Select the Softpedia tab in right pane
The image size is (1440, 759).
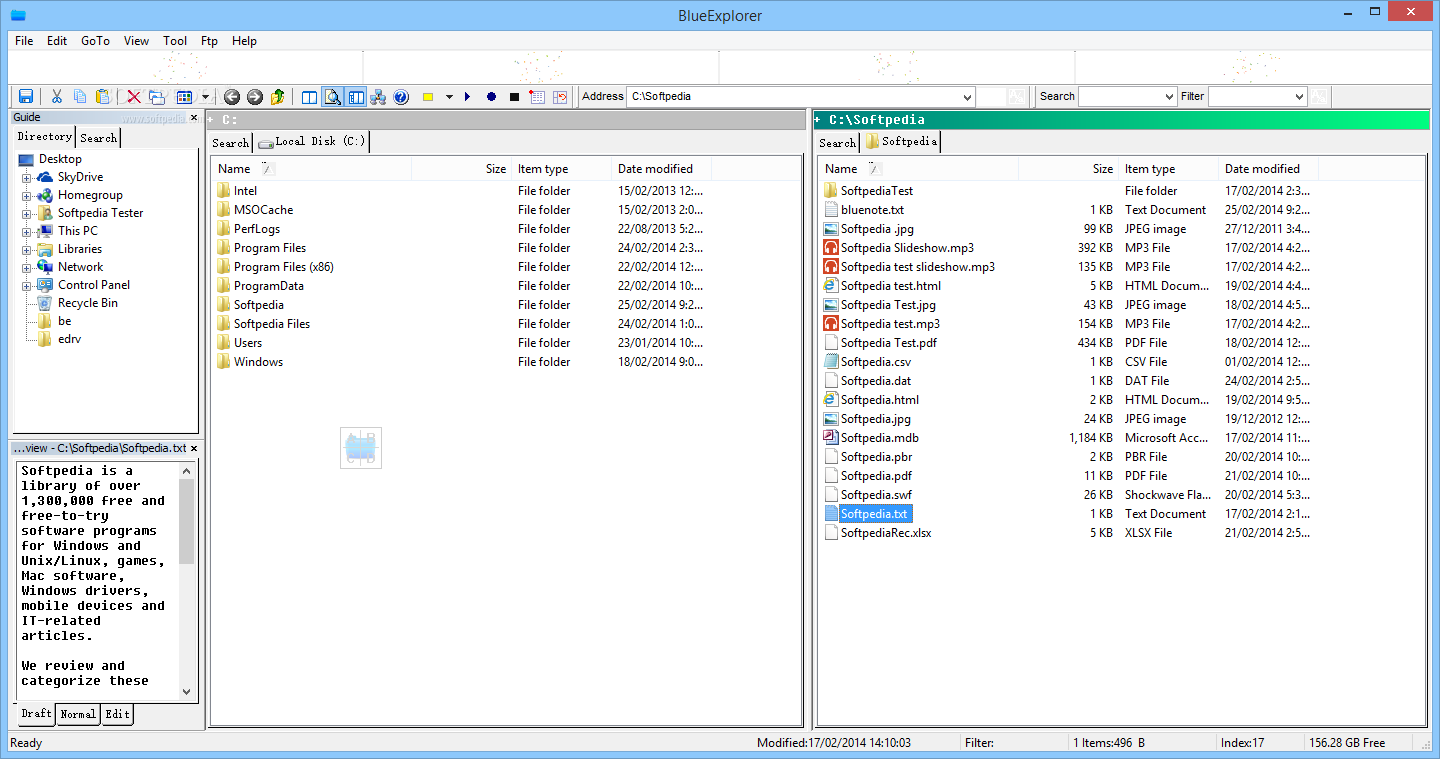(x=901, y=142)
